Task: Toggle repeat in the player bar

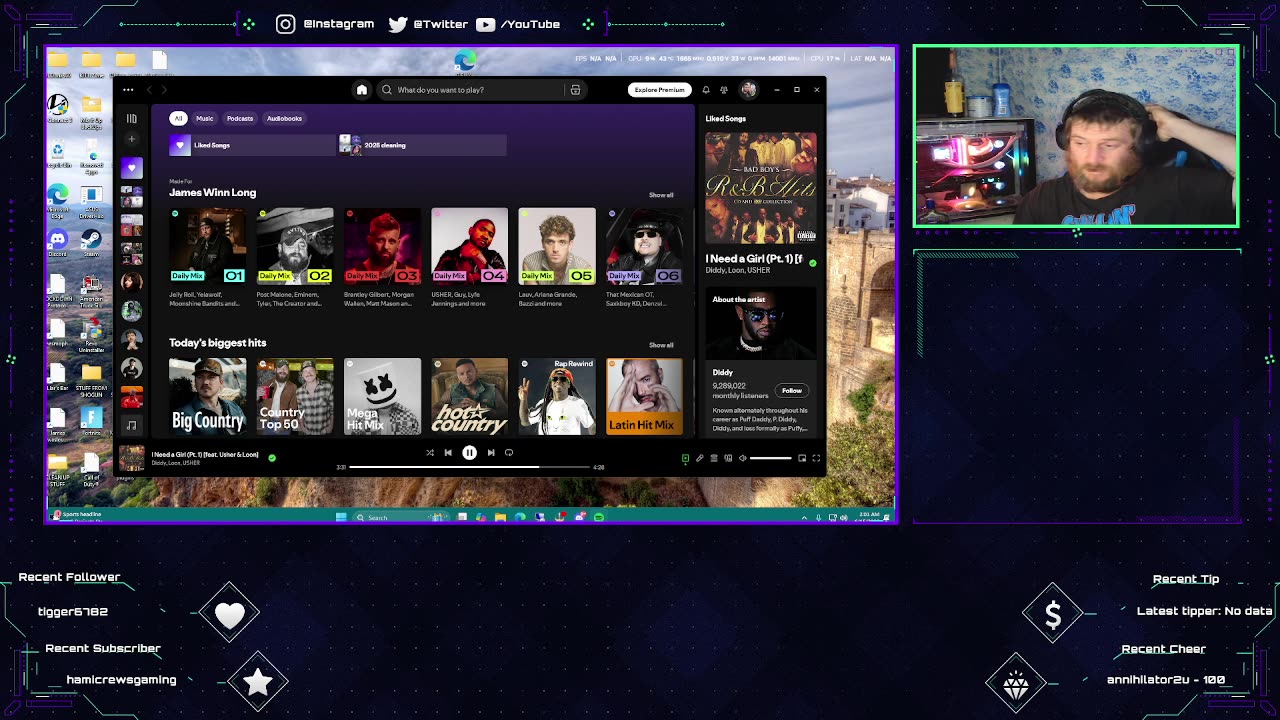Action: 509,453
